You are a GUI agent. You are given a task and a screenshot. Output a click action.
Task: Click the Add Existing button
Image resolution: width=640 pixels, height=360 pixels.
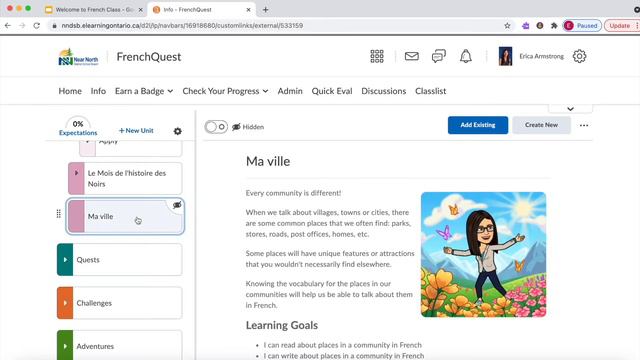click(478, 125)
